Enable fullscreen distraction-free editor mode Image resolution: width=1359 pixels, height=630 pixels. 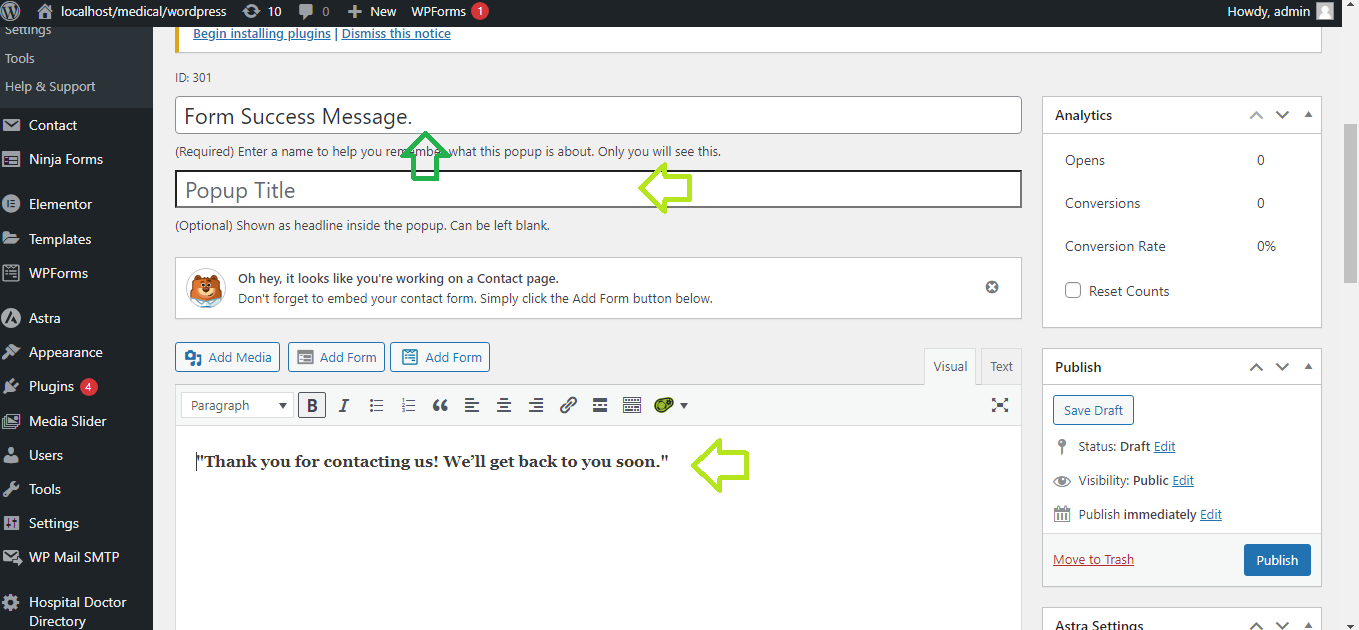[x=999, y=405]
